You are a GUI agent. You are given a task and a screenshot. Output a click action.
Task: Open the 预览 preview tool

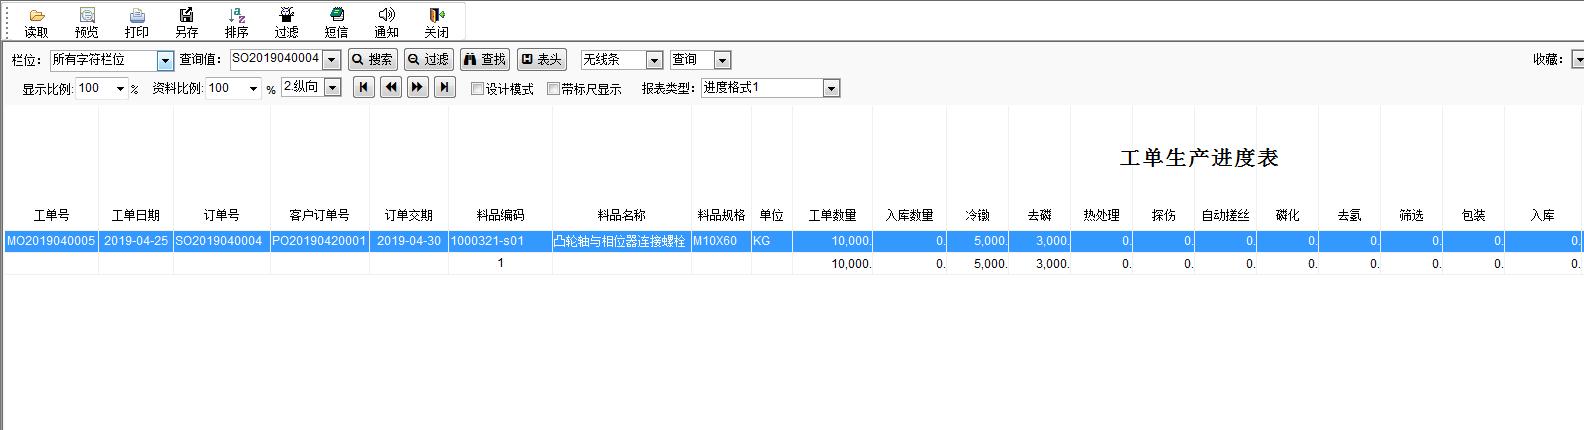[x=87, y=22]
